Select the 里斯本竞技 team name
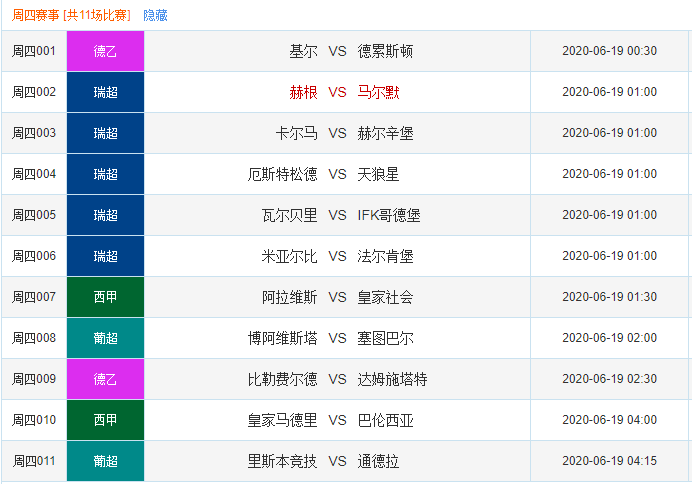The image size is (692, 484). pyautogui.click(x=282, y=461)
